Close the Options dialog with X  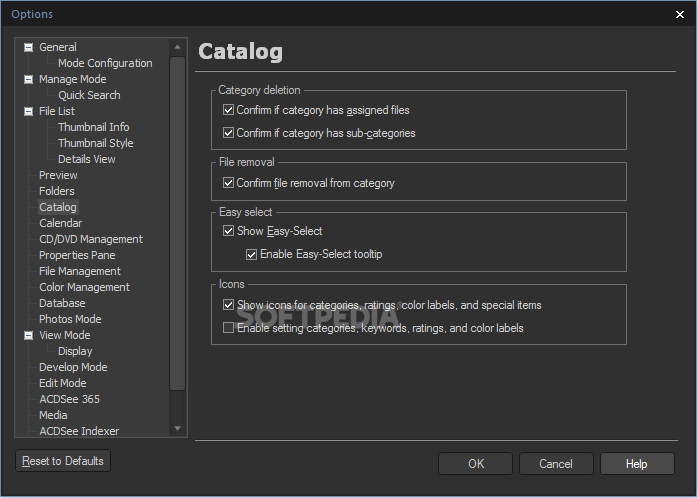coord(680,15)
